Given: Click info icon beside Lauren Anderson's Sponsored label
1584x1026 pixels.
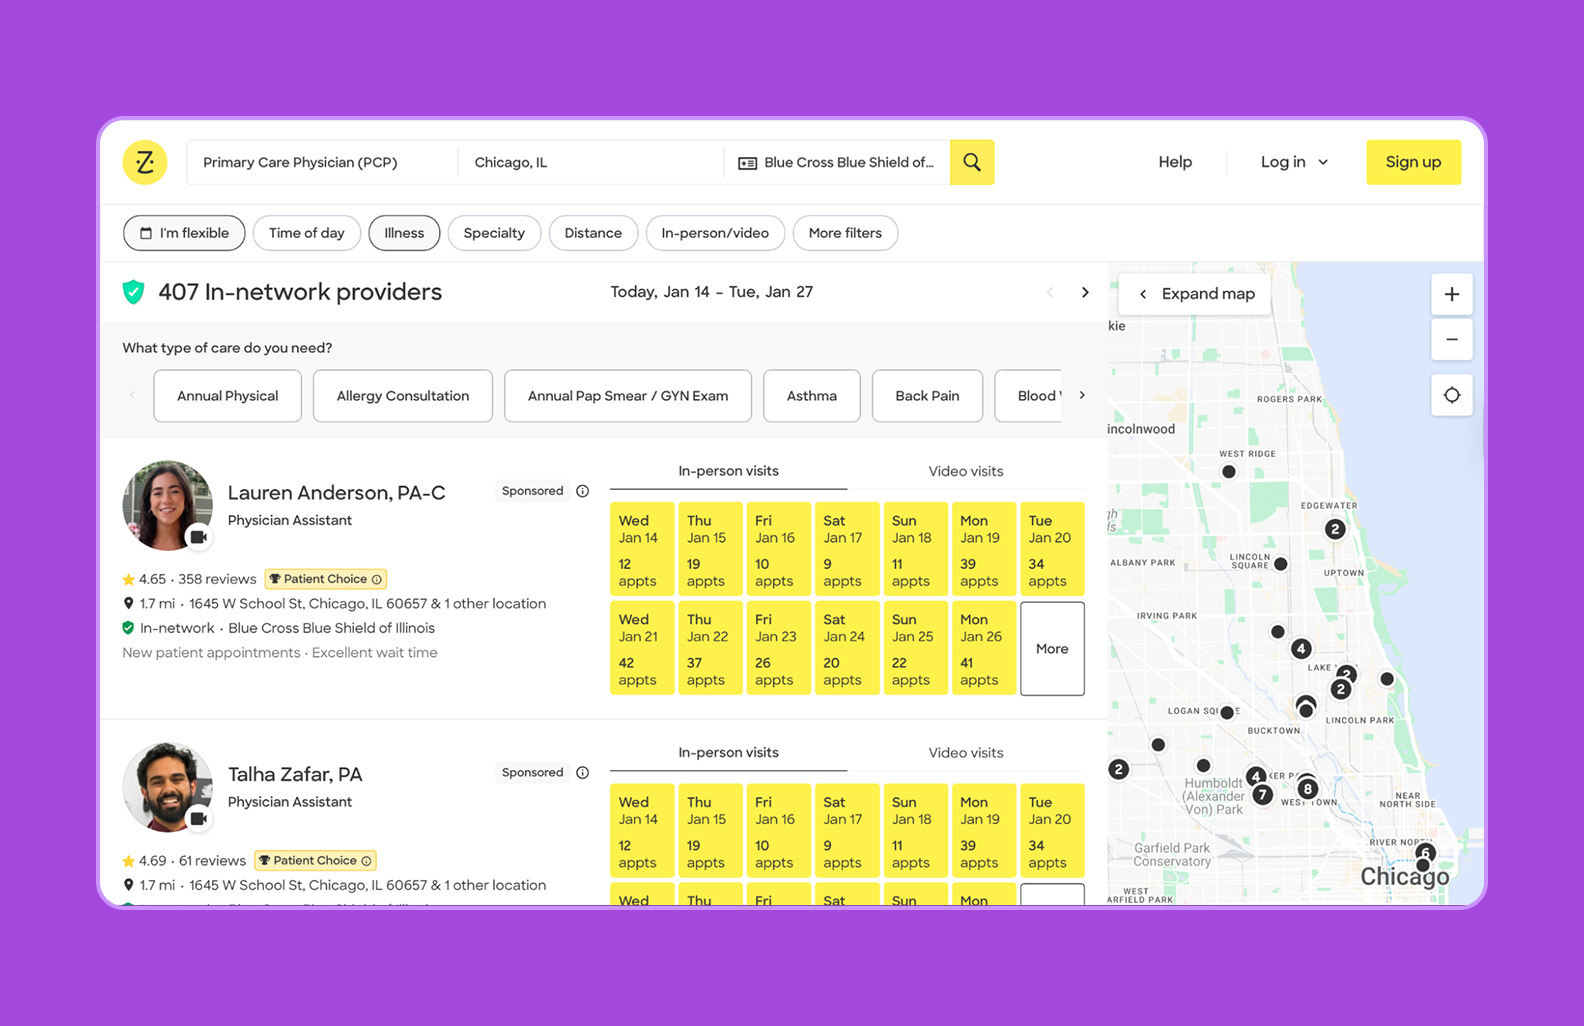Looking at the screenshot, I should [583, 491].
